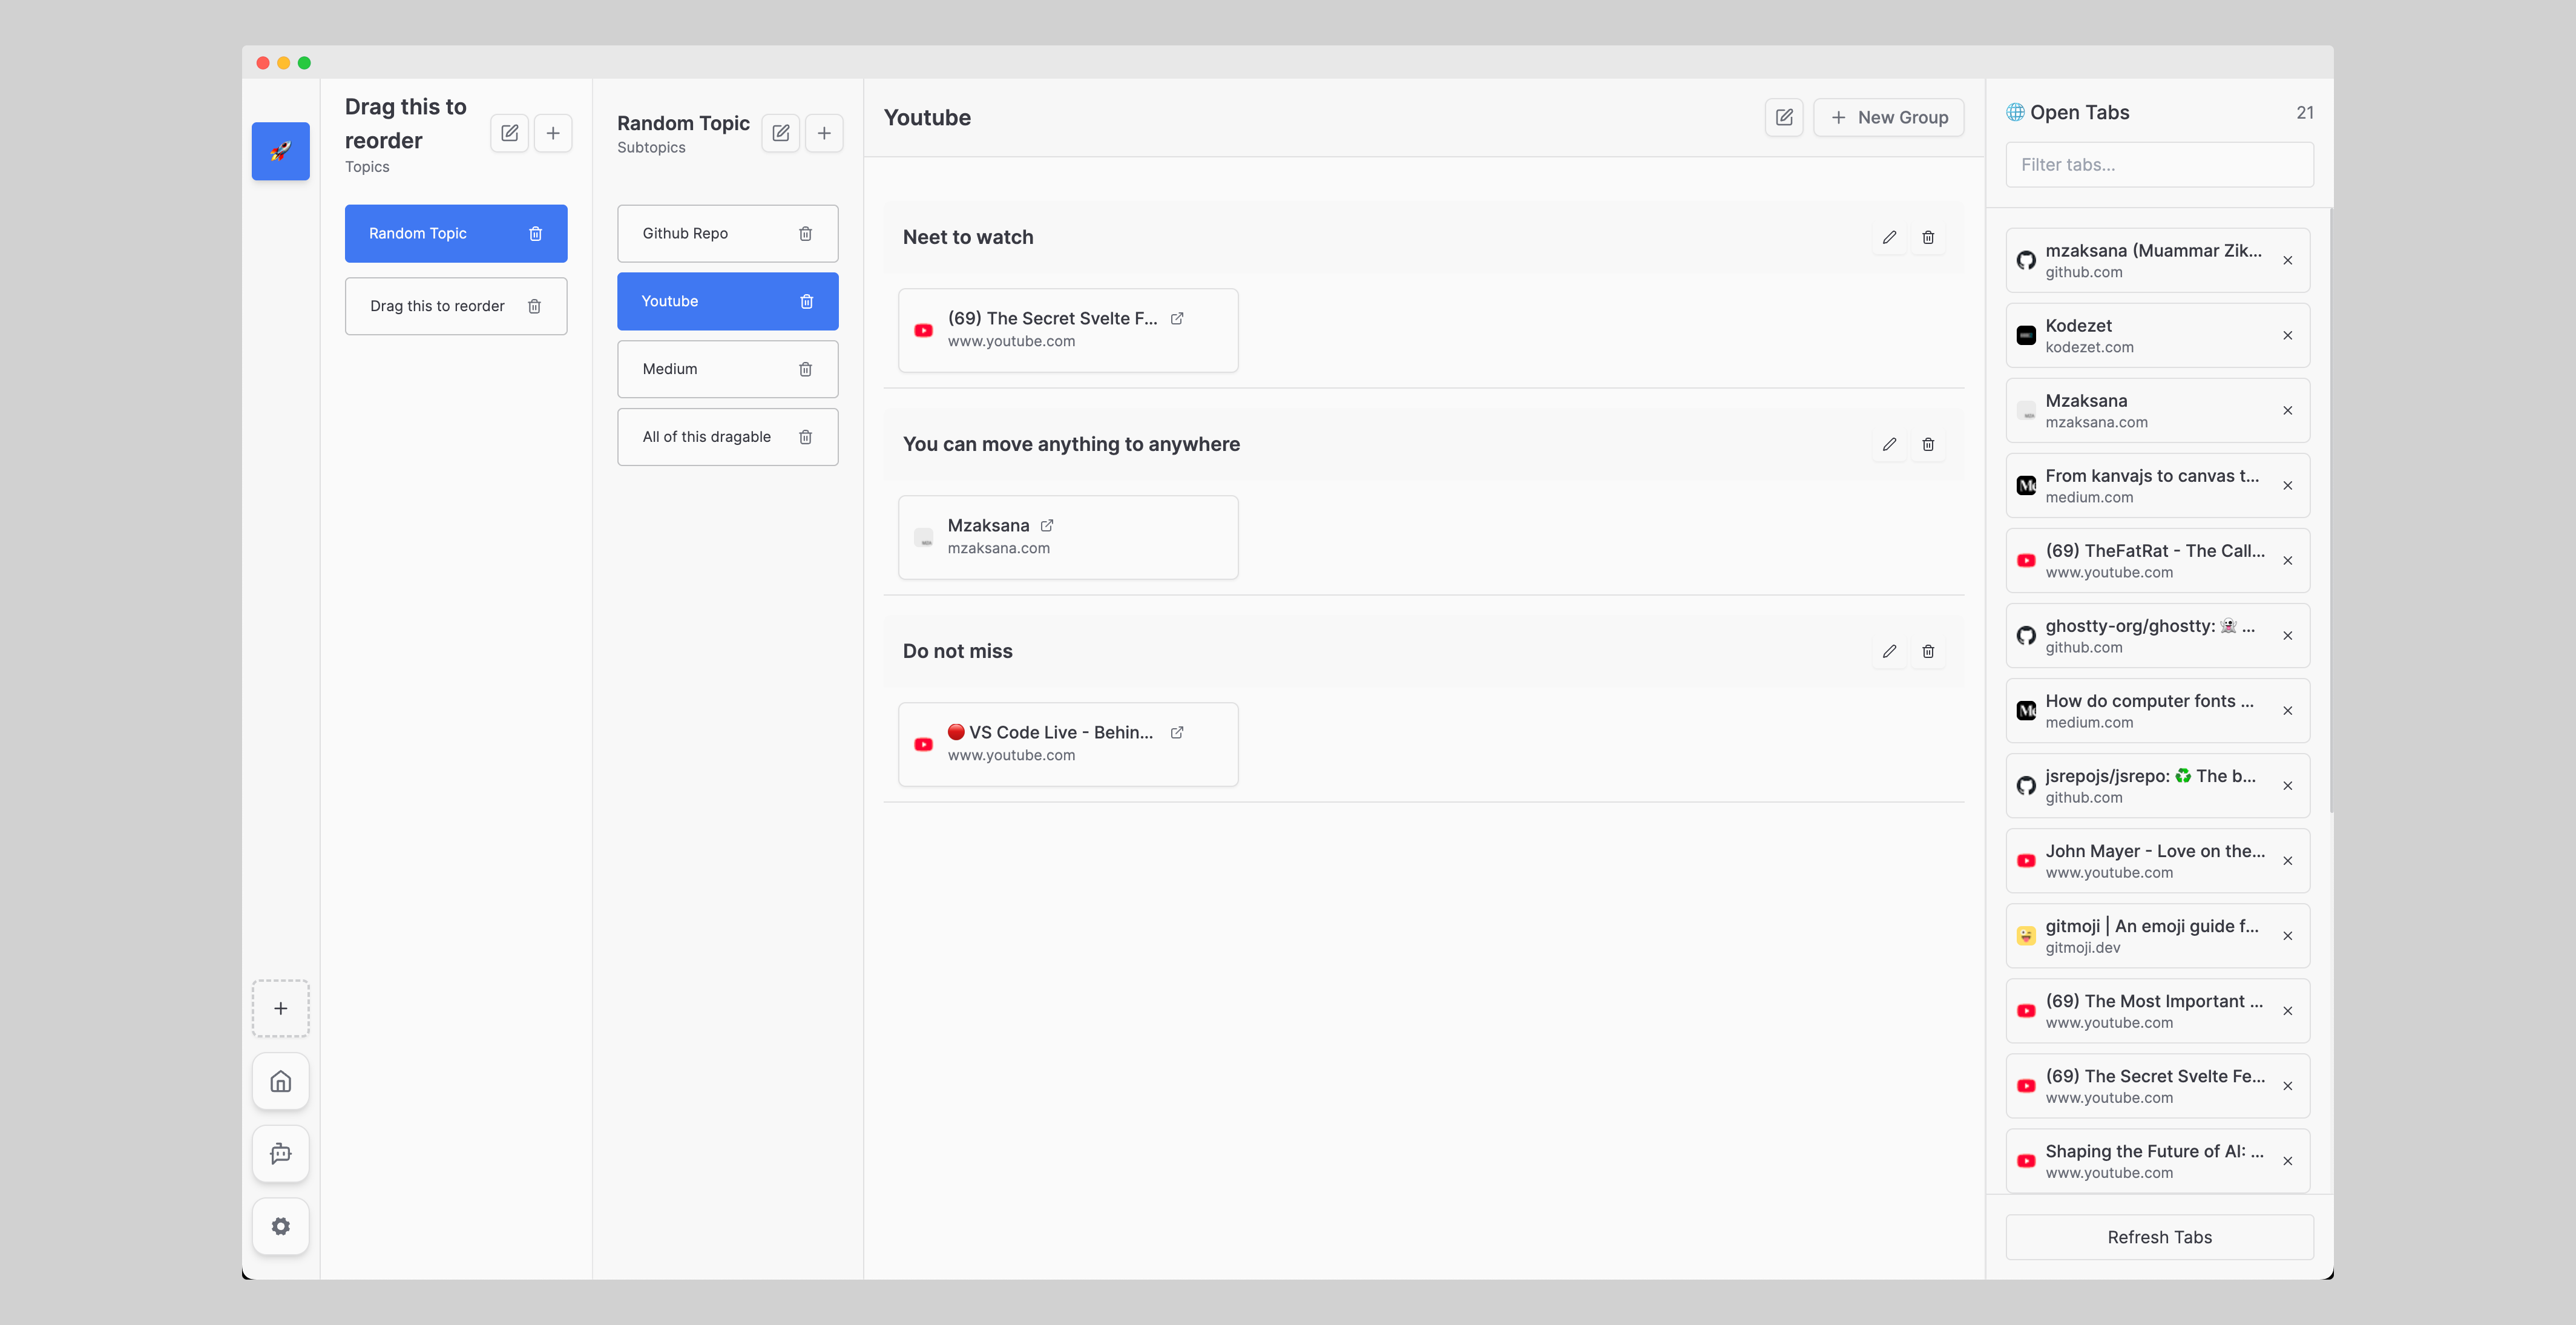
Task: Select the Medium subtopic
Action: click(727, 369)
